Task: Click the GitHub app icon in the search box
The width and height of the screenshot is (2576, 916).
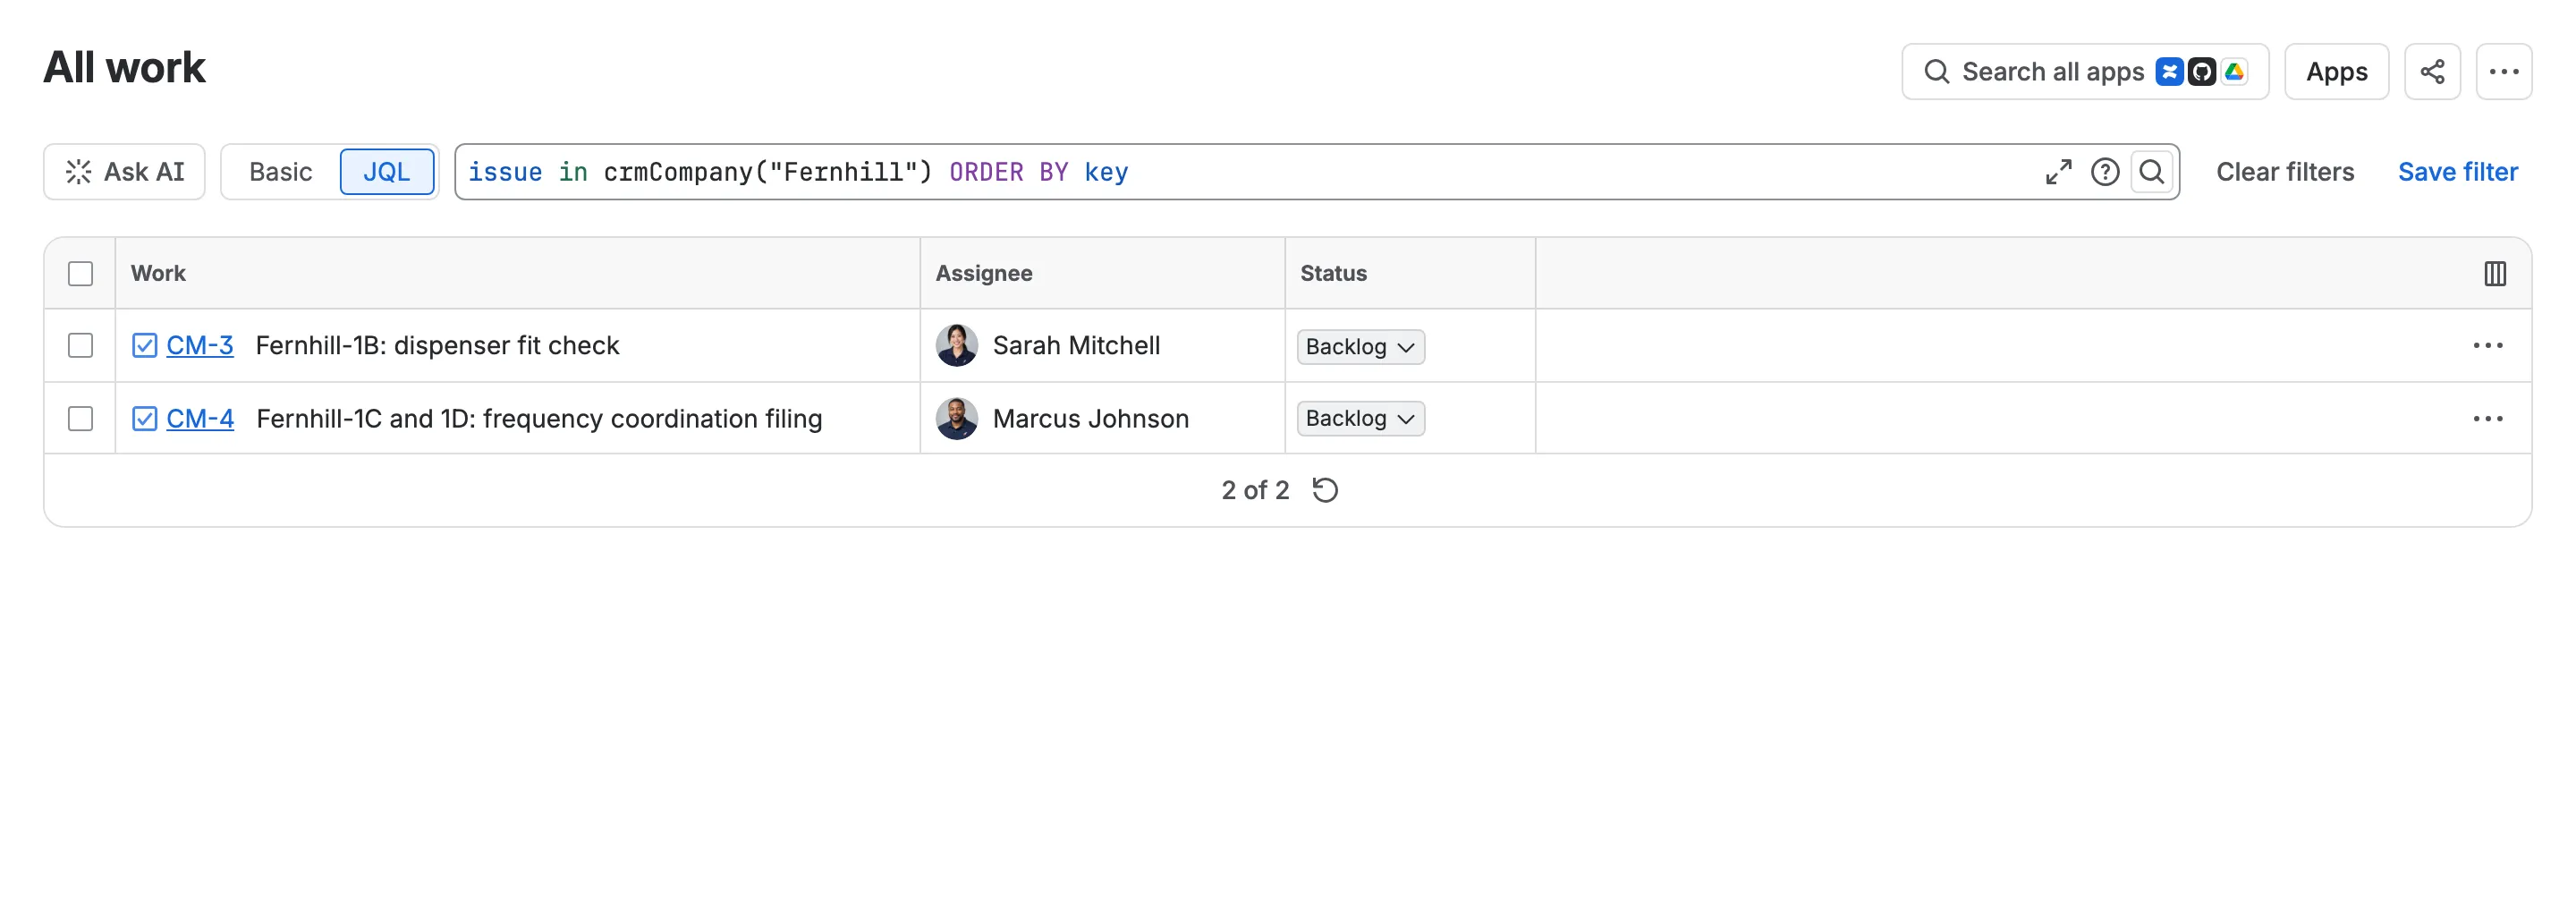Action: [x=2201, y=72]
